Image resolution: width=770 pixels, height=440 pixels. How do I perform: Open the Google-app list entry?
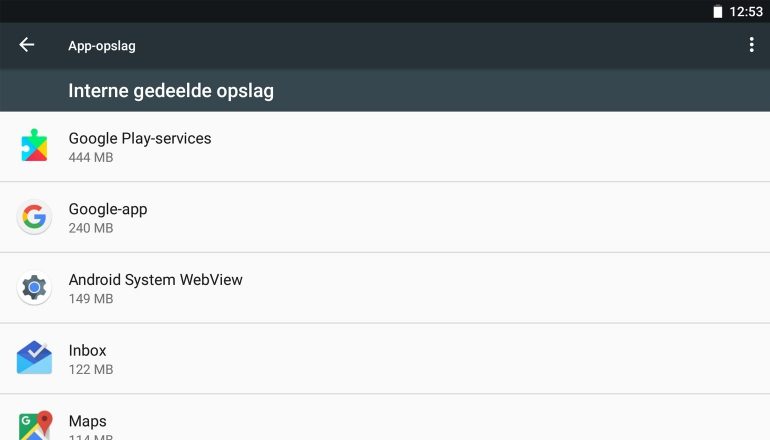point(400,217)
